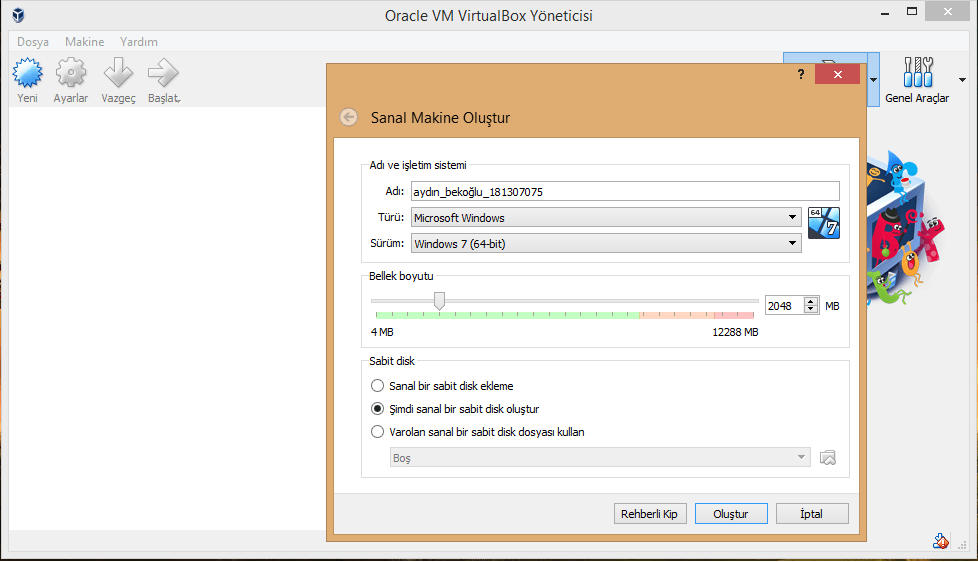This screenshot has width=978, height=562.
Task: Click the Vazgeç down-arrow icon
Action: [x=118, y=73]
